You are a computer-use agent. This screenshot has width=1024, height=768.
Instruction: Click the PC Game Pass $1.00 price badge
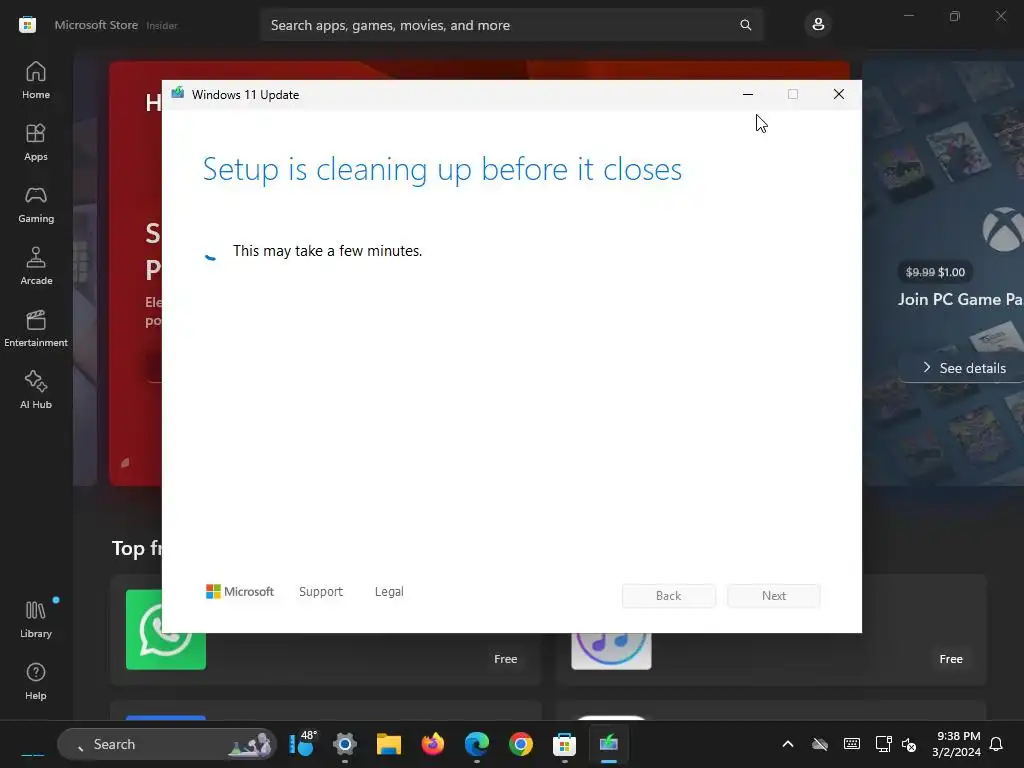pyautogui.click(x=935, y=272)
